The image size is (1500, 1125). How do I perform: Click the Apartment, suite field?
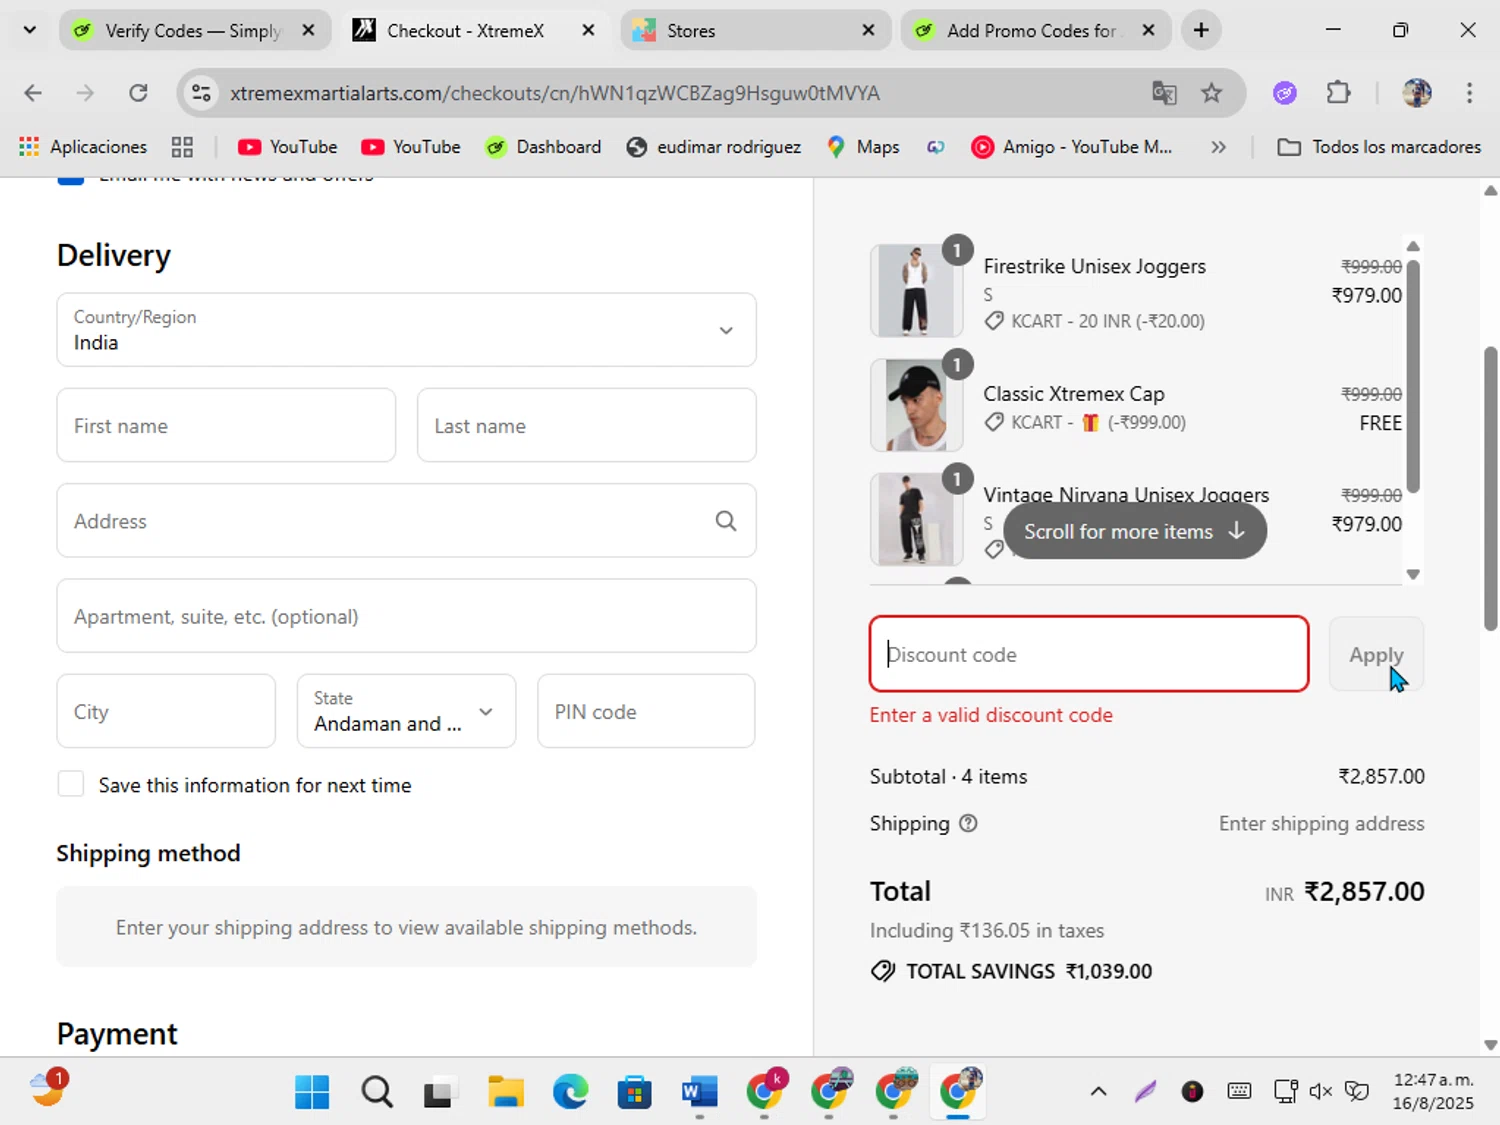(406, 616)
